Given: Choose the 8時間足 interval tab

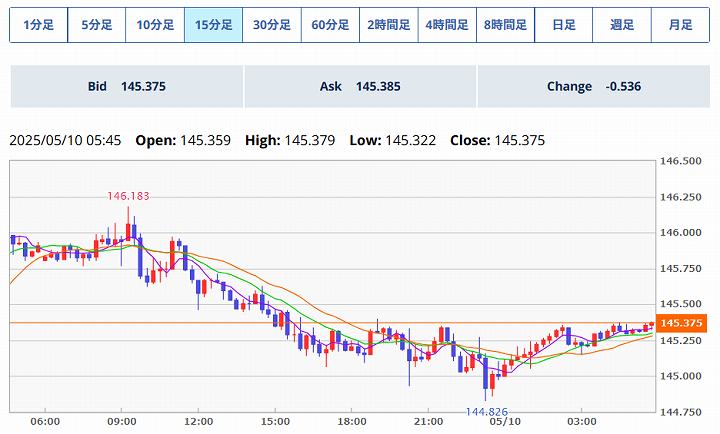Looking at the screenshot, I should point(506,25).
